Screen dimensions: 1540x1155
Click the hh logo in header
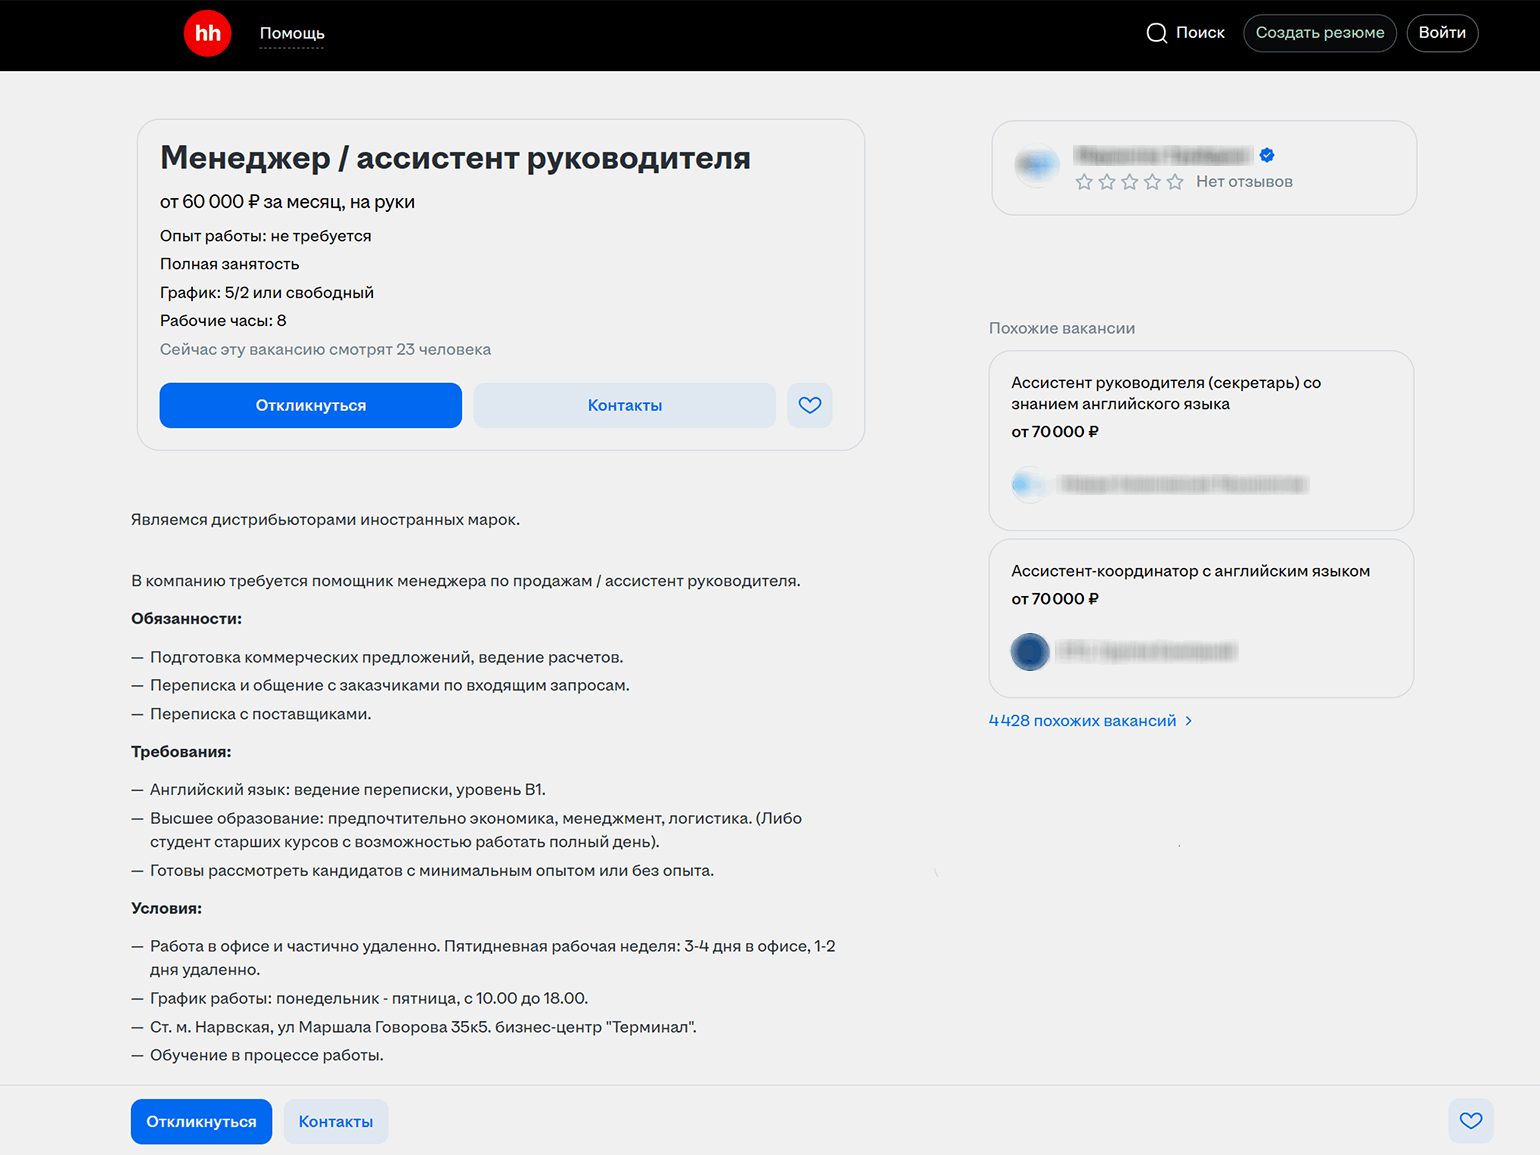[208, 33]
